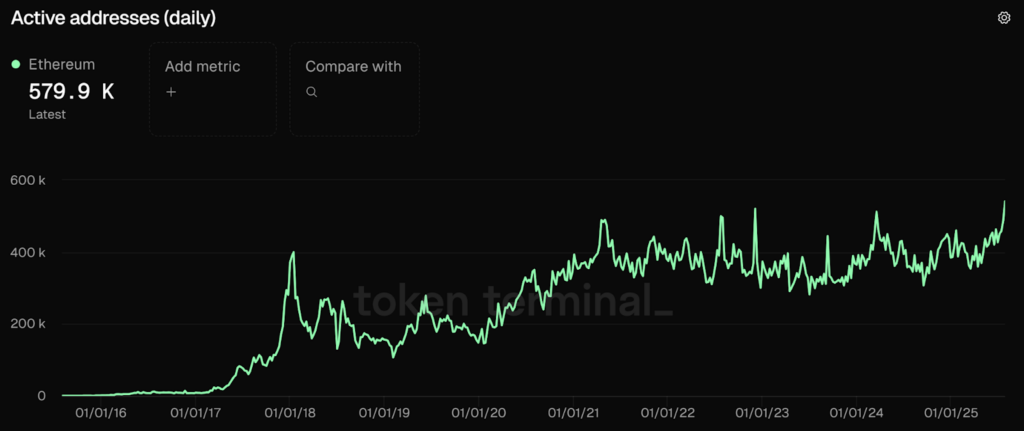Click the Latest label under Ethereum value
This screenshot has height=431, width=1024.
47,115
